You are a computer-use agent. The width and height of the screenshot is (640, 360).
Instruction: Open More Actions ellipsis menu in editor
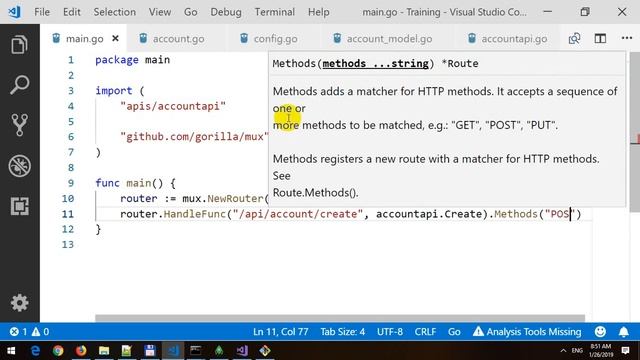(x=627, y=38)
